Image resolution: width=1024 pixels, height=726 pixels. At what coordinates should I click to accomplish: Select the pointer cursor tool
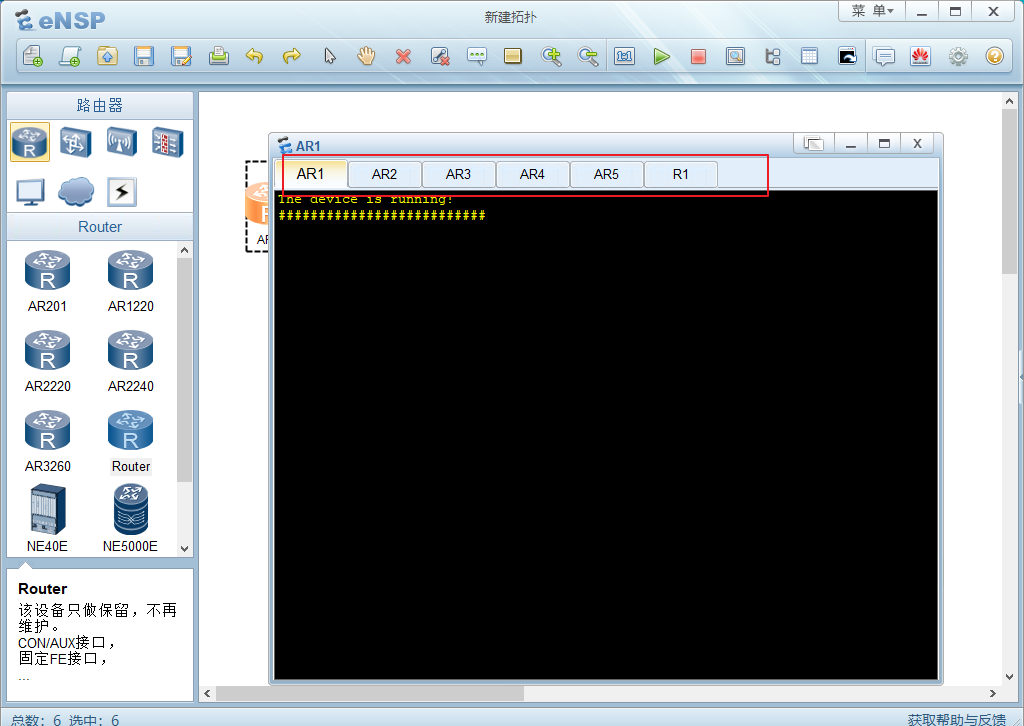tap(330, 56)
